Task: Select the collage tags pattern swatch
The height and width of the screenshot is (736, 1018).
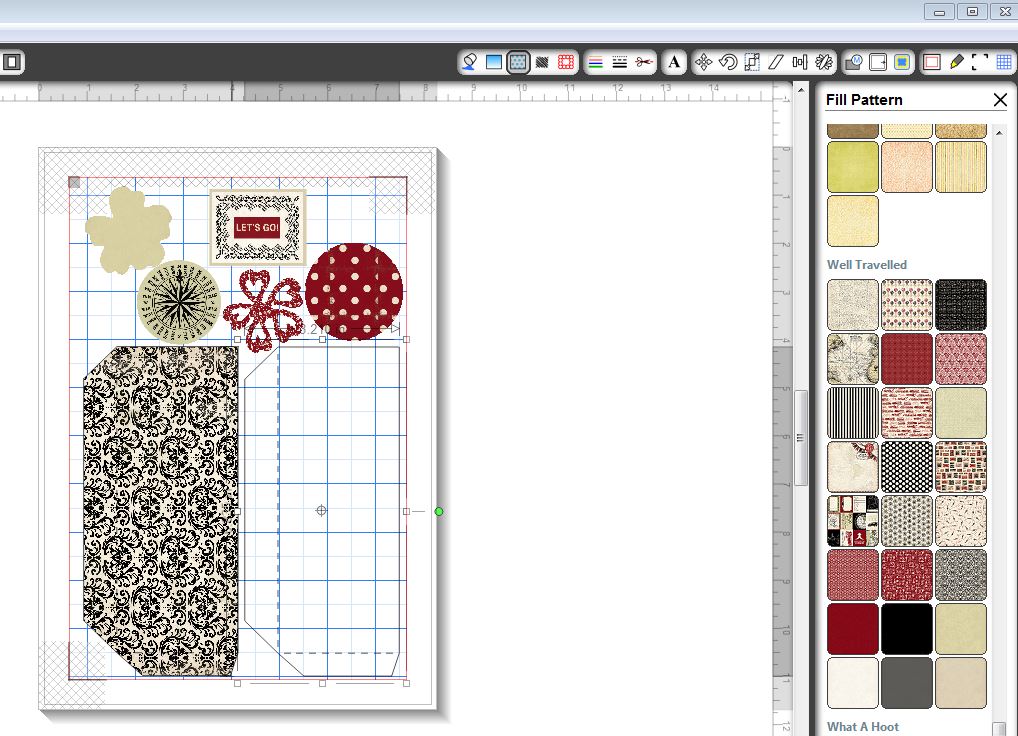Action: (x=853, y=521)
